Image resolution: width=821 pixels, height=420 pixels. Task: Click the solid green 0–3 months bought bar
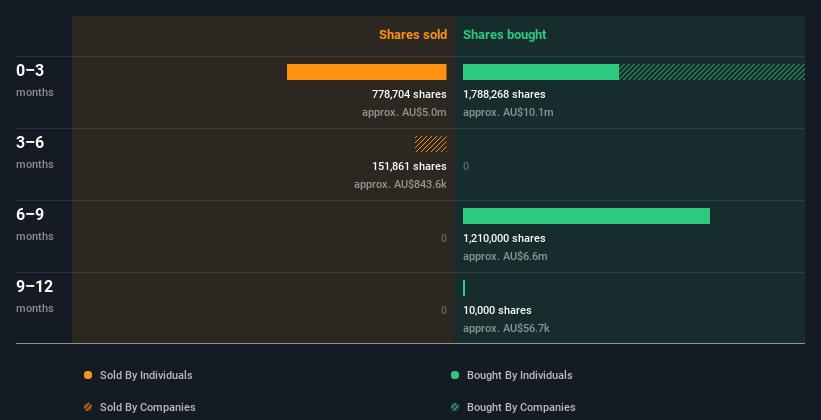(541, 72)
